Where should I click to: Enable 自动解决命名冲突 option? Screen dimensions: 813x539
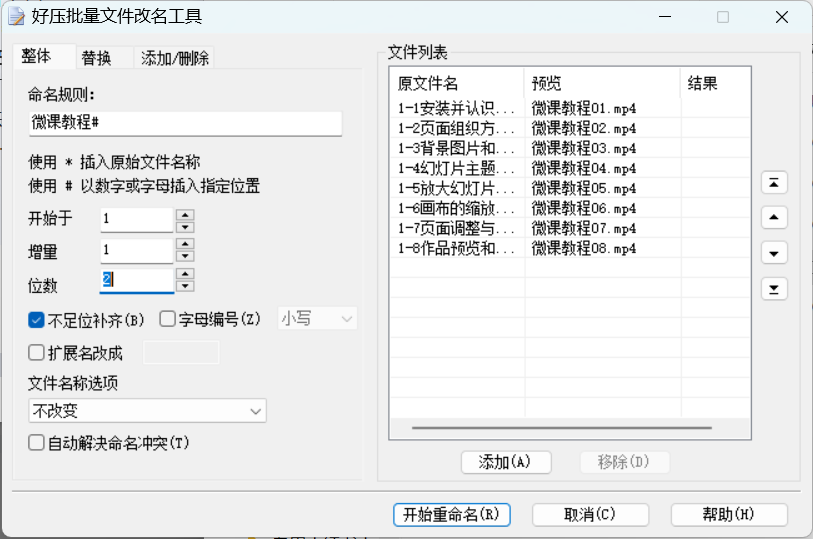[37, 442]
